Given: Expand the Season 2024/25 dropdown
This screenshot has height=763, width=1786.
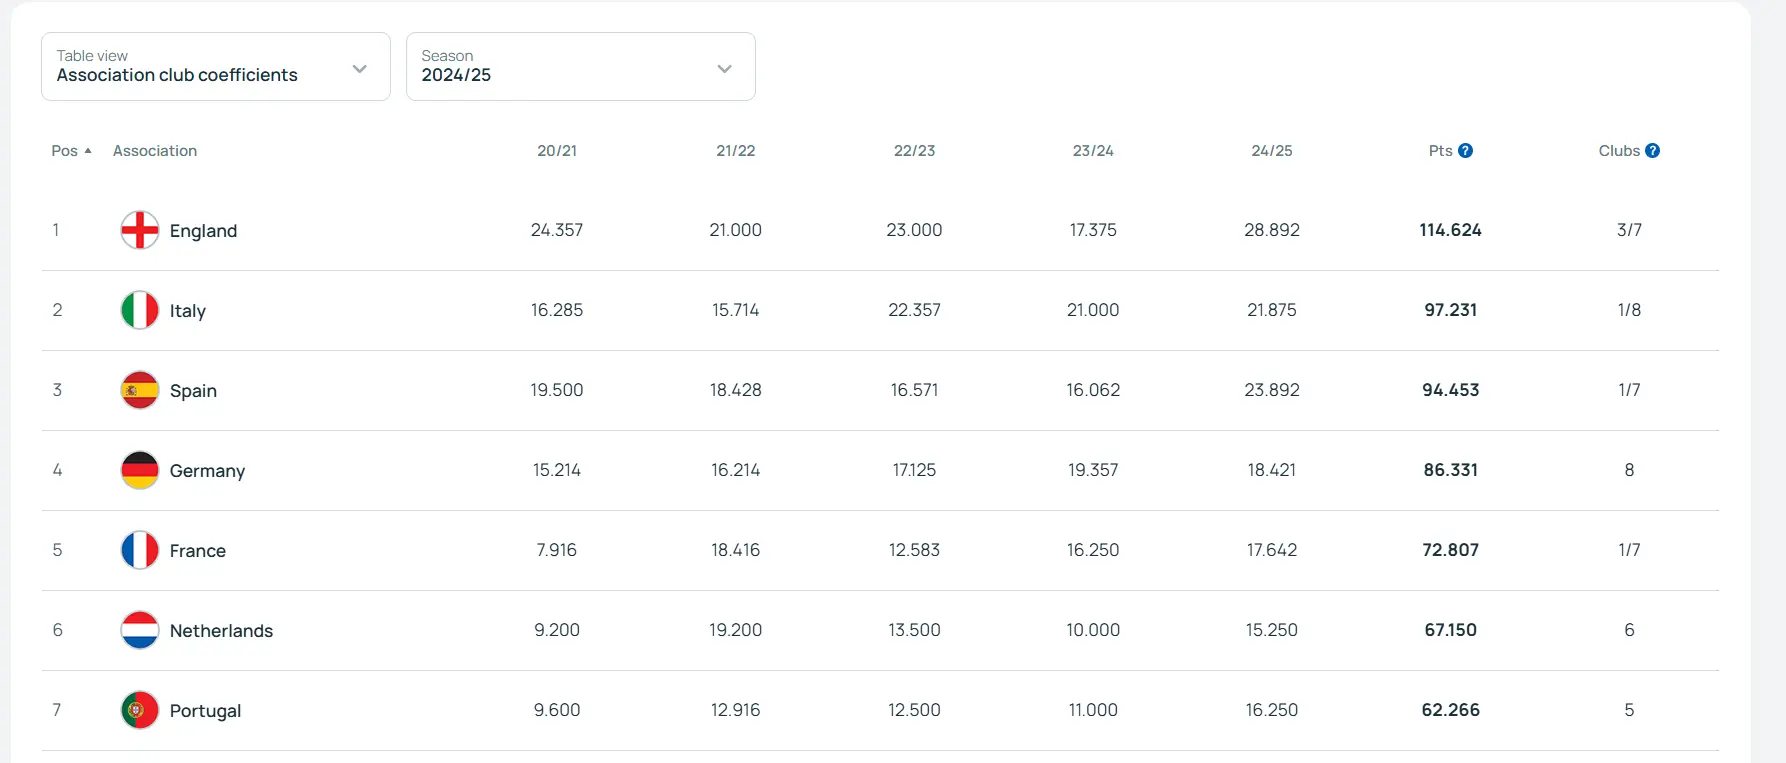Looking at the screenshot, I should (x=580, y=67).
